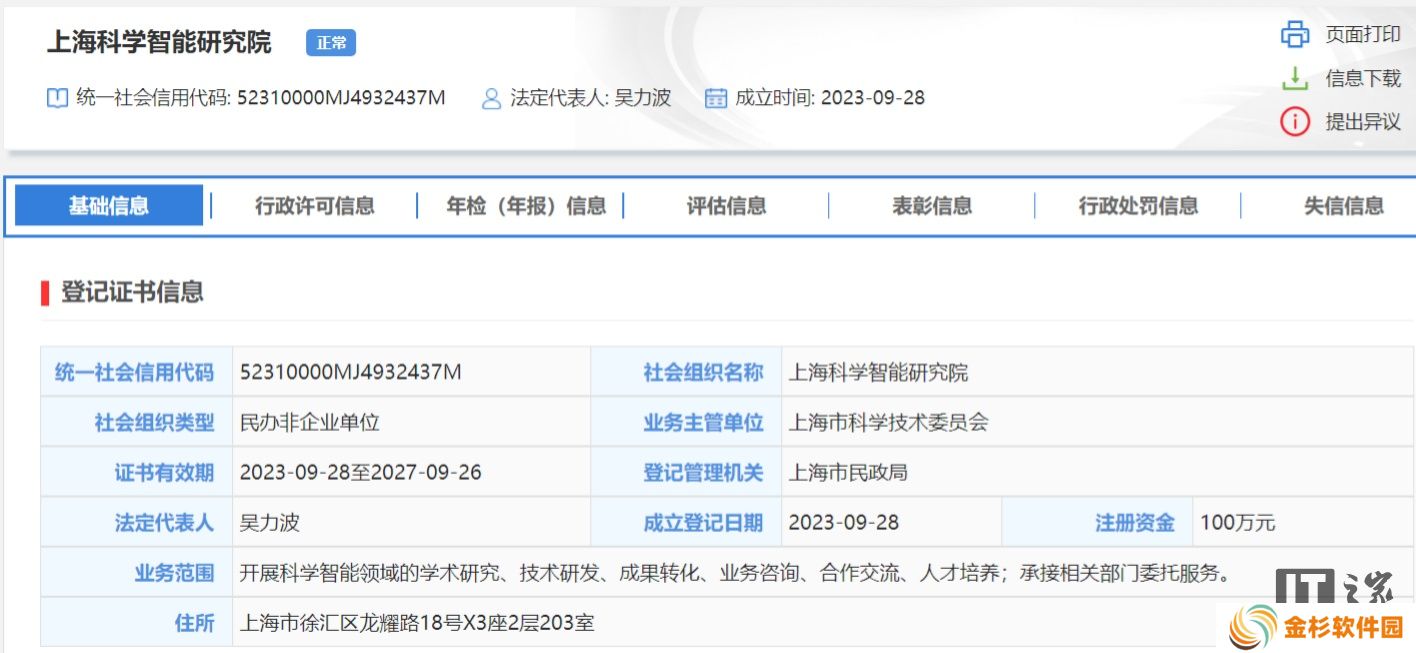
Task: Click the business scope text starting 开展科学智能领域
Action: click(735, 573)
